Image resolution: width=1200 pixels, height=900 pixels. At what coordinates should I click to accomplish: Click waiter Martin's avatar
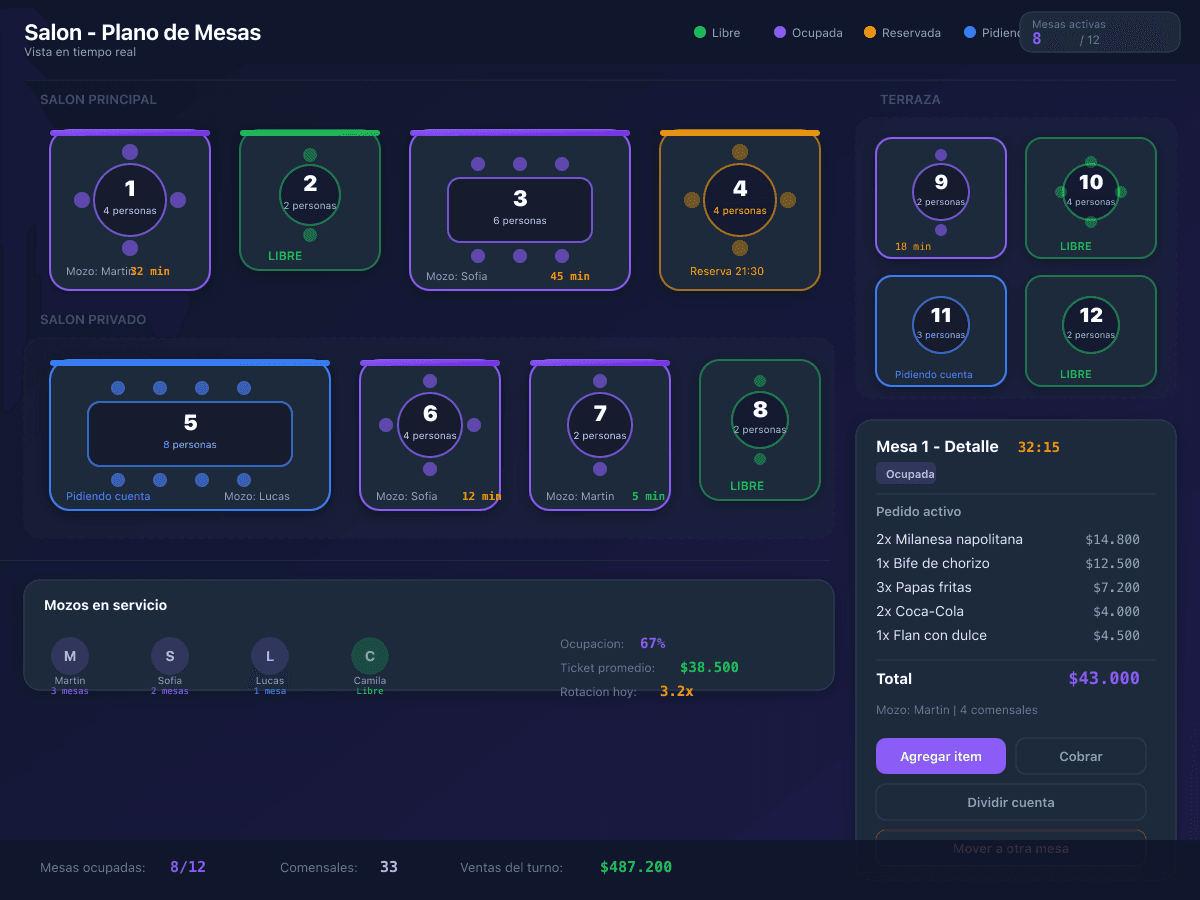(x=70, y=656)
